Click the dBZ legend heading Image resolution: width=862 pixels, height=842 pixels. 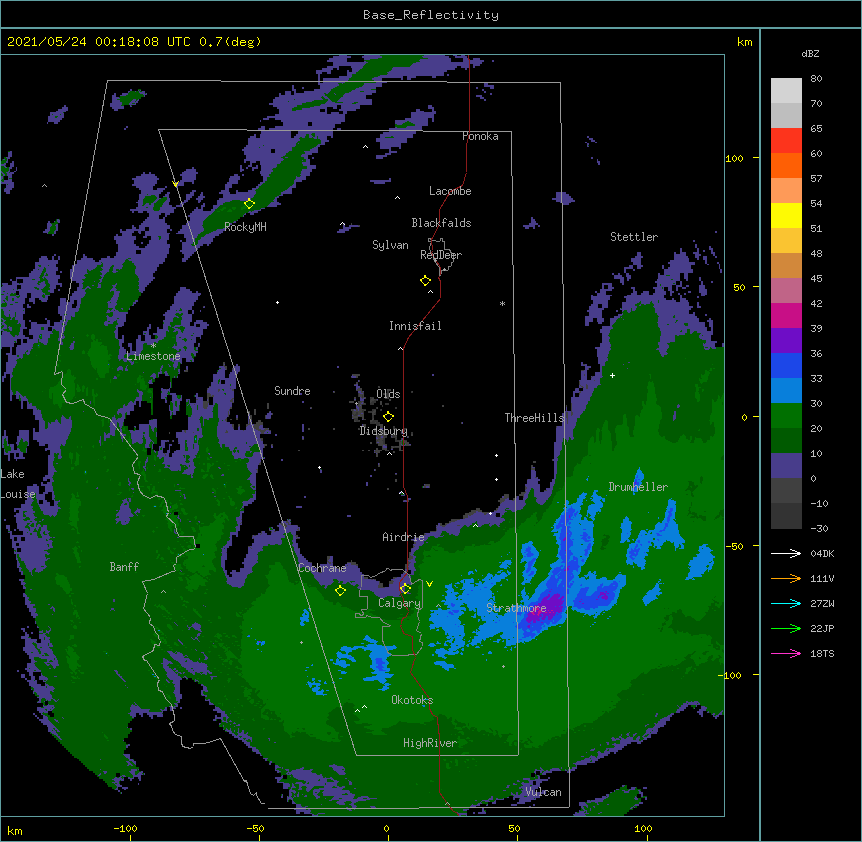click(810, 54)
